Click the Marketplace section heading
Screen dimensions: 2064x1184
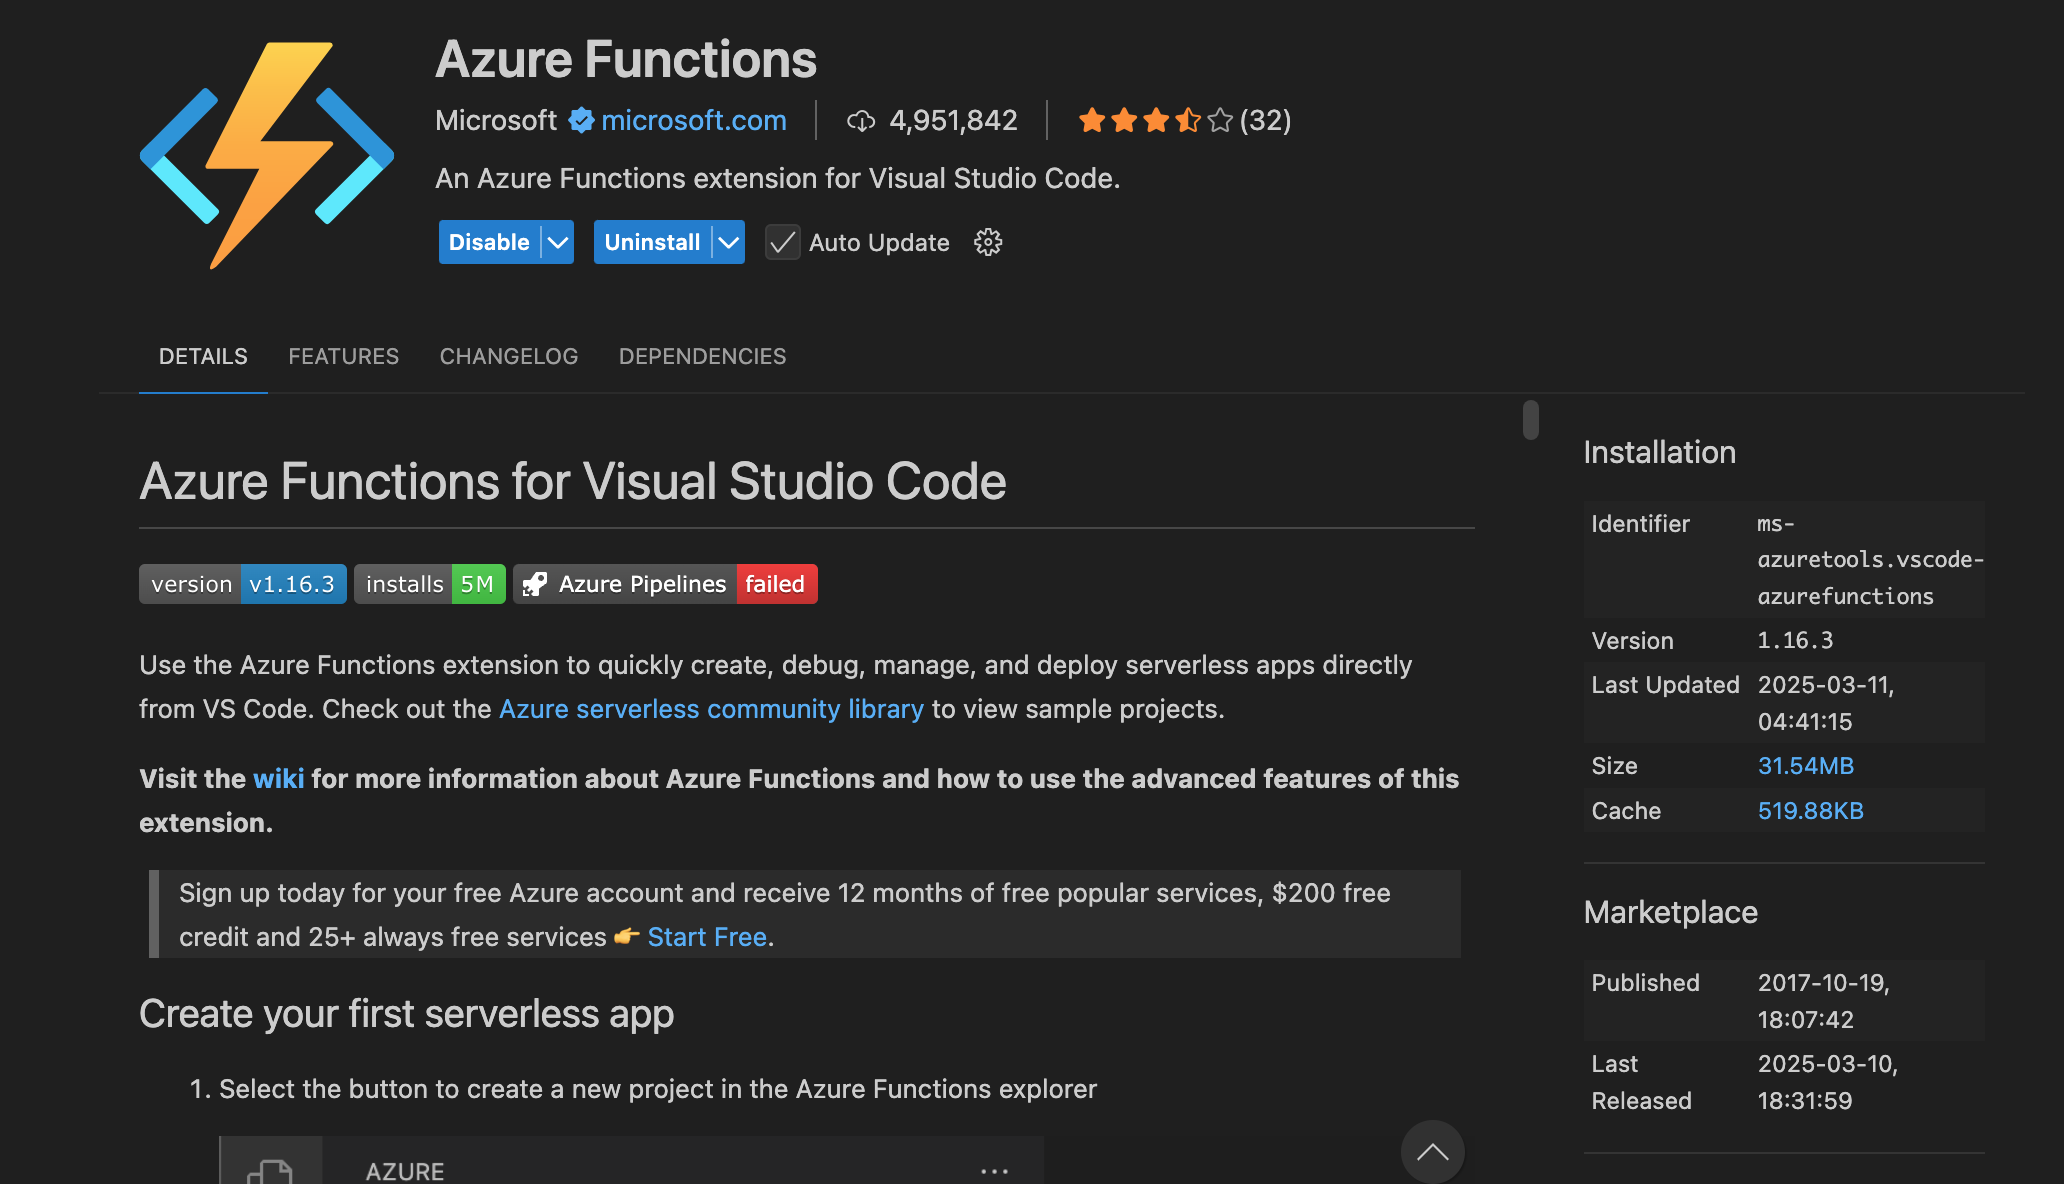1671,912
